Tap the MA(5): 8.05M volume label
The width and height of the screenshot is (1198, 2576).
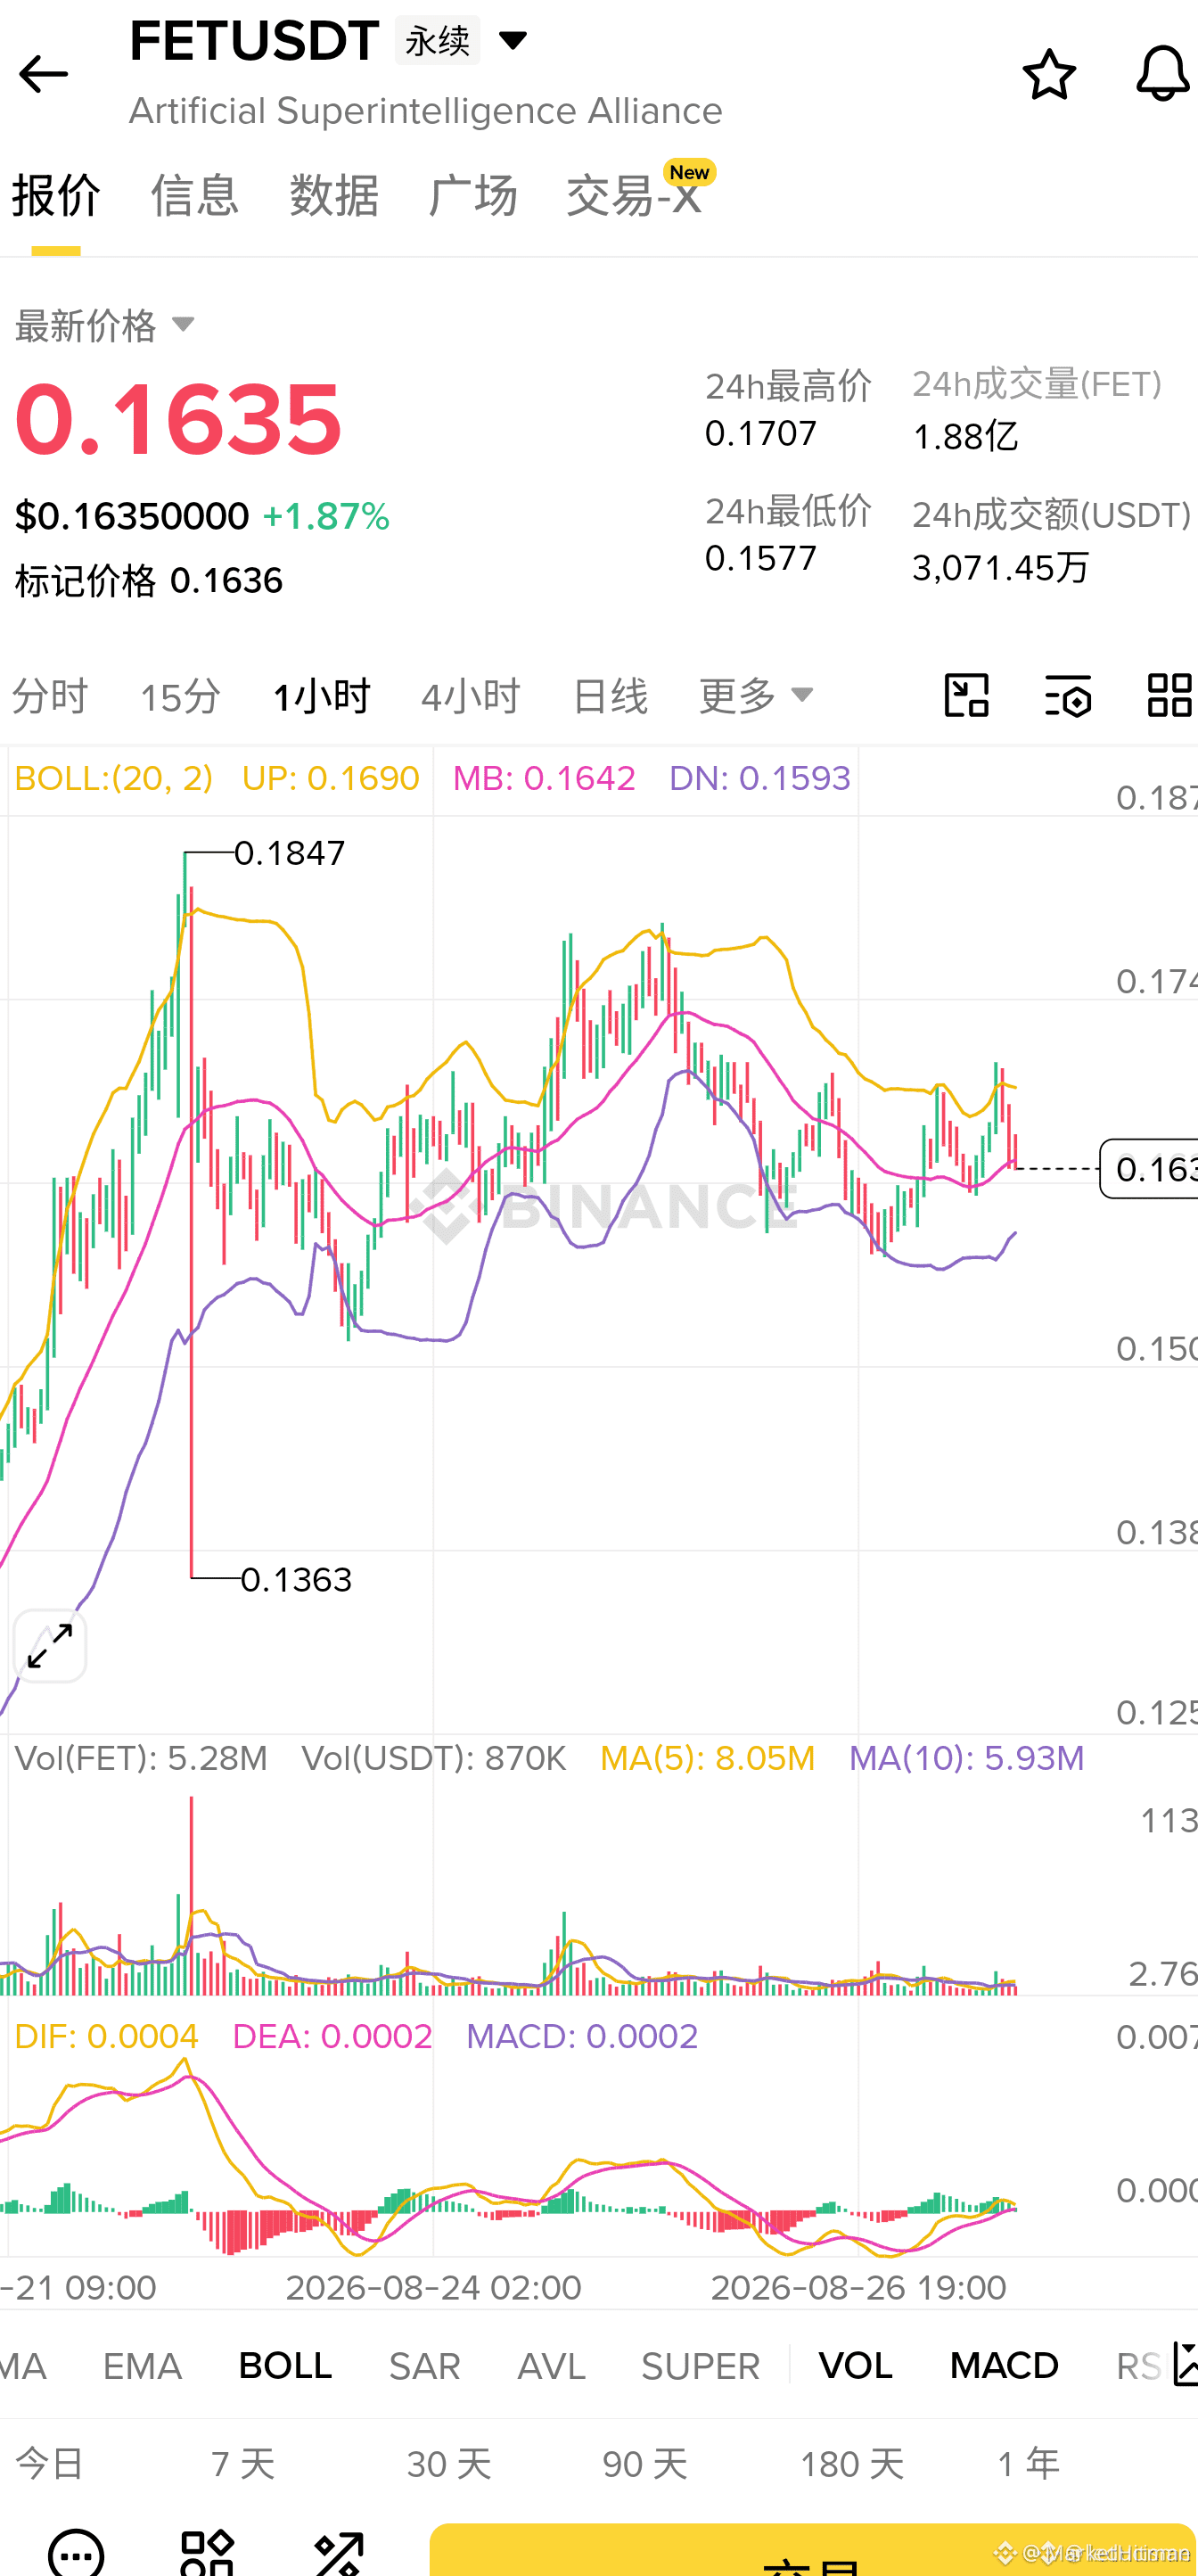click(x=708, y=1758)
